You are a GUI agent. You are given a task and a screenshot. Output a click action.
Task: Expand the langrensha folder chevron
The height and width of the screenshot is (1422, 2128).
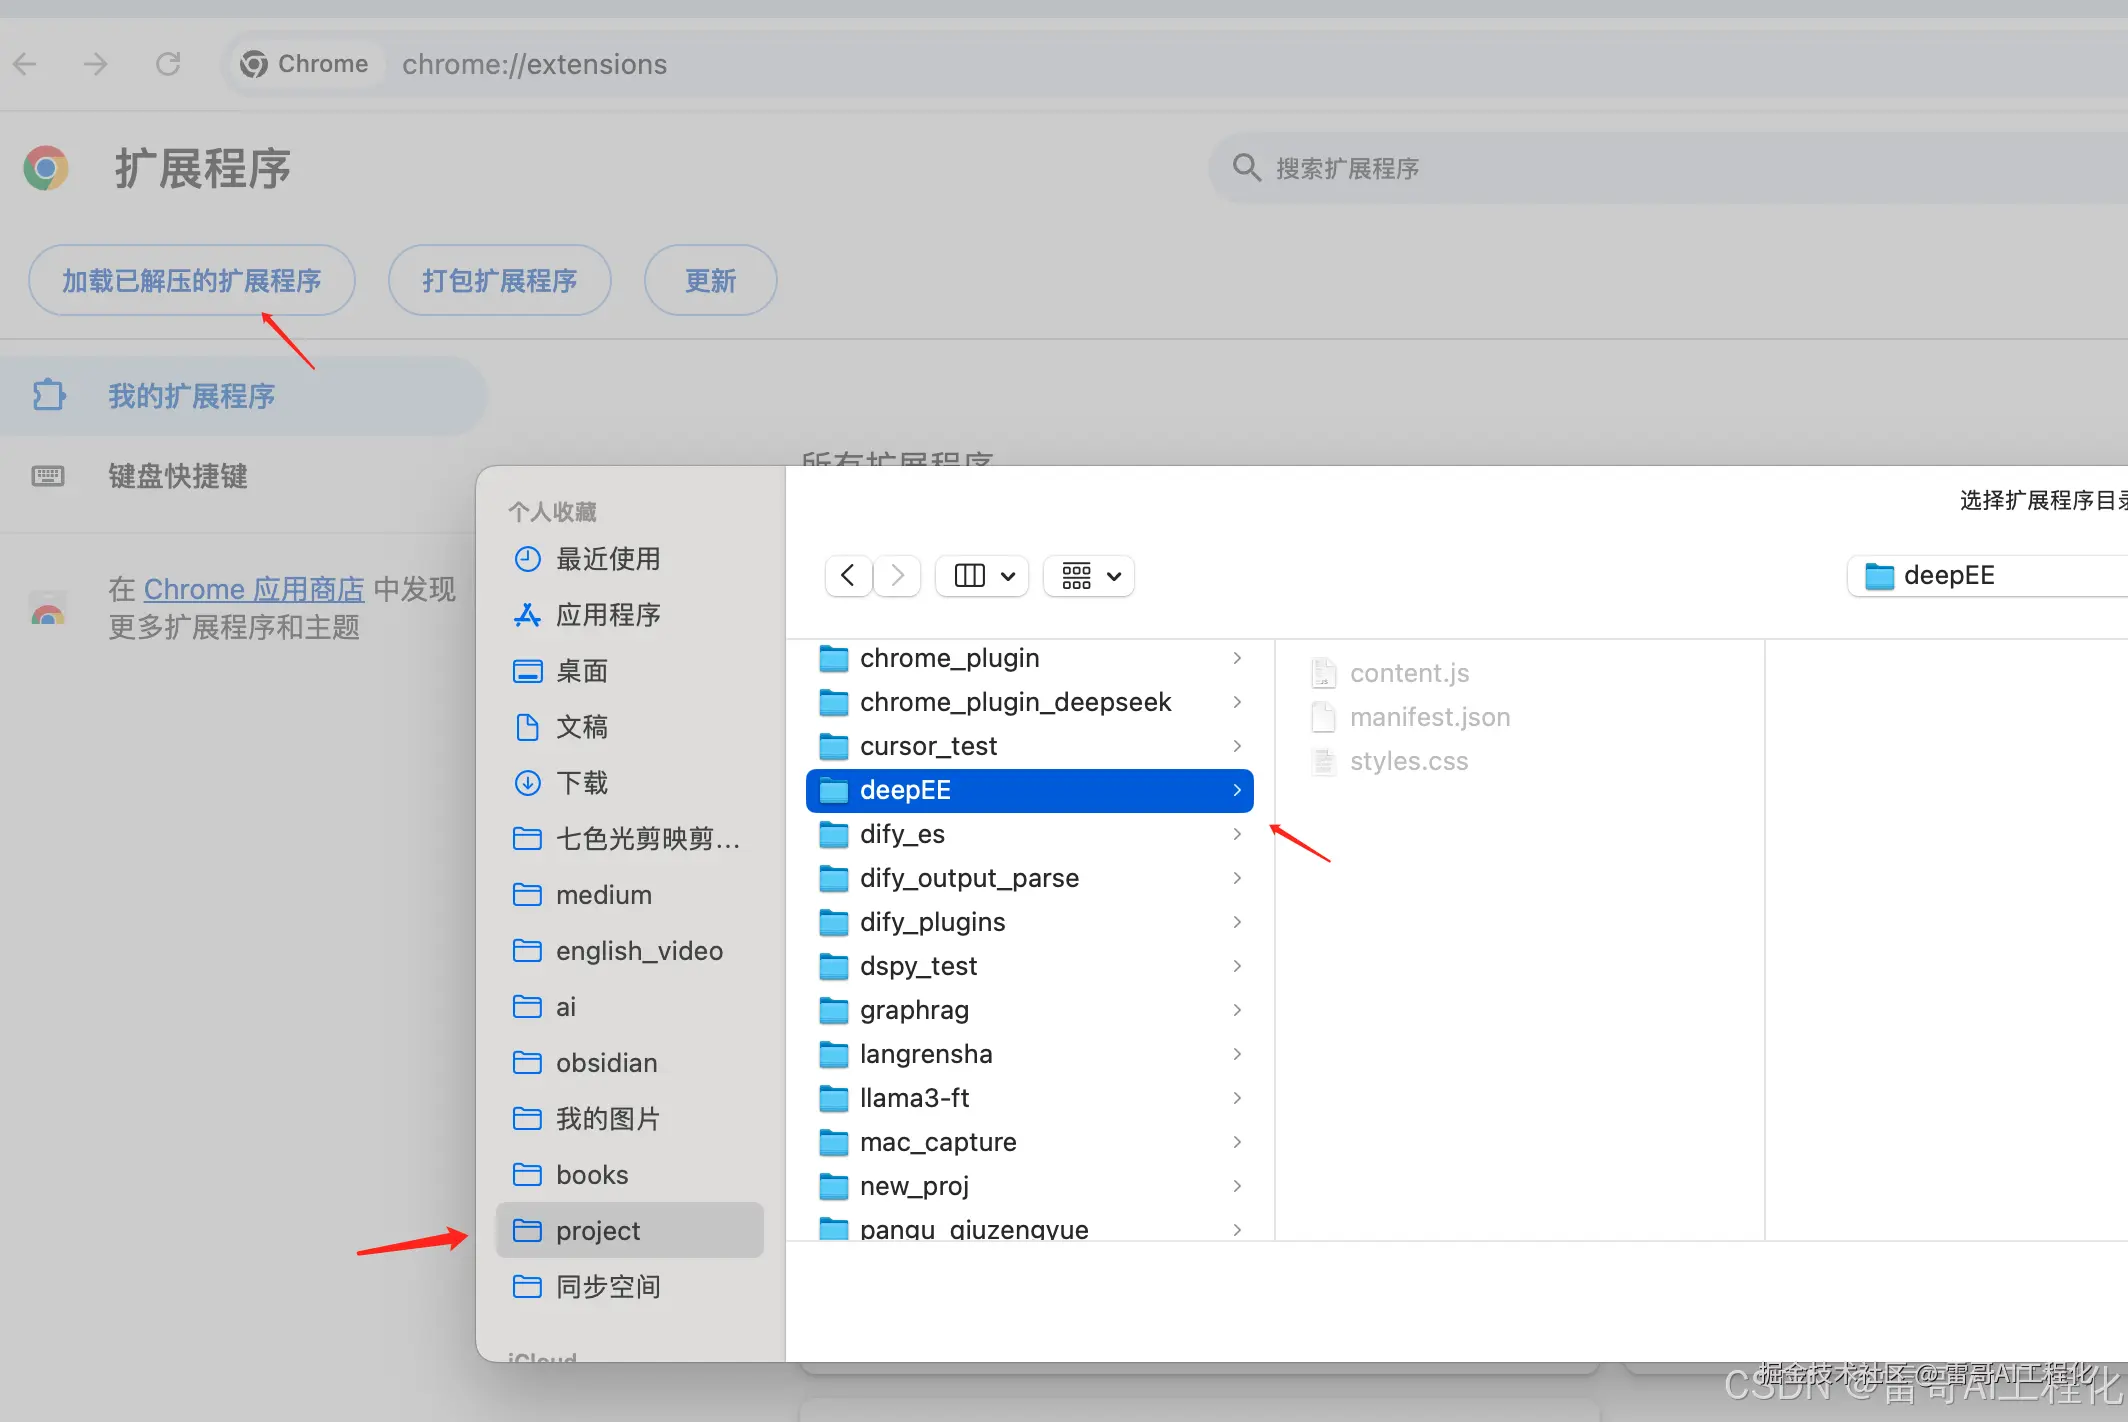tap(1237, 1054)
